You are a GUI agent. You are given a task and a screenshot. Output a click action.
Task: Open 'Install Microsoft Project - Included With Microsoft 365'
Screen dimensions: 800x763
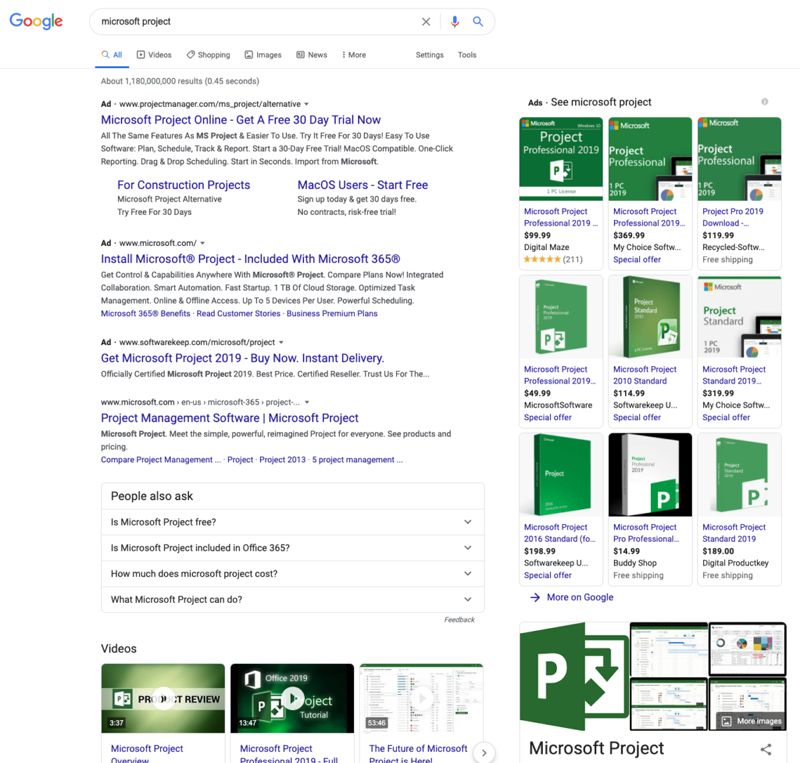click(x=251, y=259)
